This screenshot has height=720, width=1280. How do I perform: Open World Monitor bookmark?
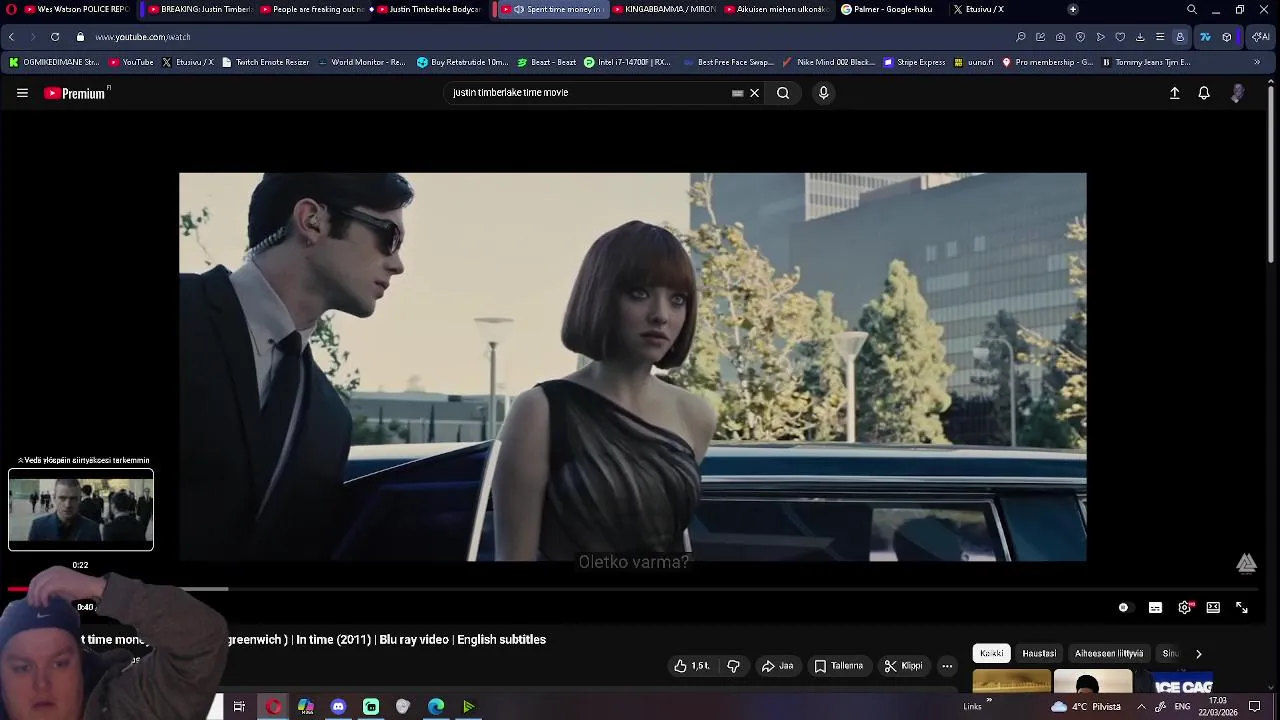(361, 62)
